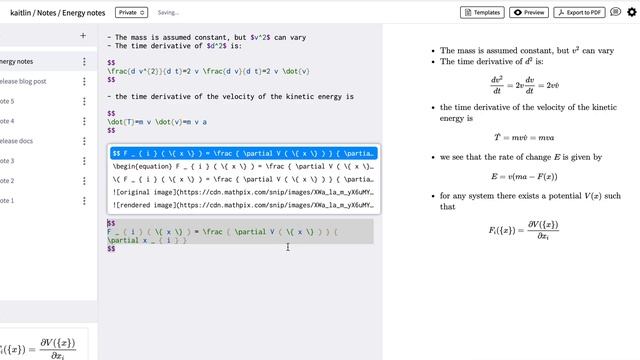This screenshot has height=360, width=640.
Task: Choose the \begin{equation} suggestion
Action: click(244, 167)
